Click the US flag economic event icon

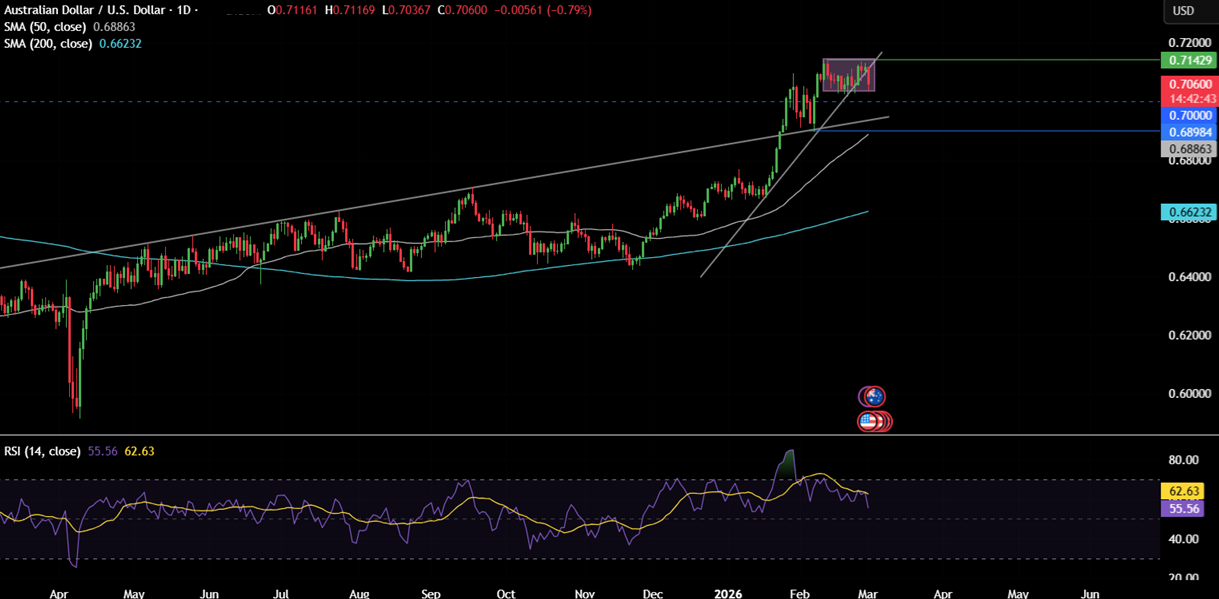coord(871,422)
